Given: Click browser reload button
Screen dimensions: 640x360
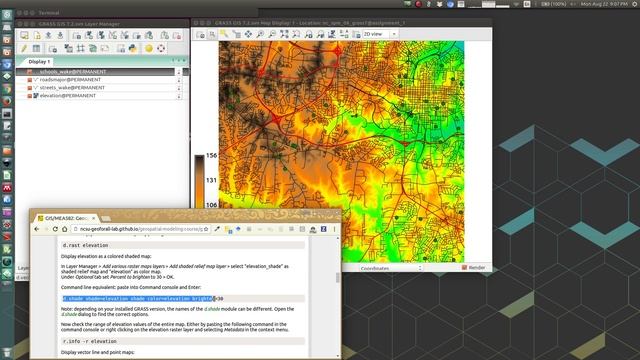Looking at the screenshot, I should 55,229.
